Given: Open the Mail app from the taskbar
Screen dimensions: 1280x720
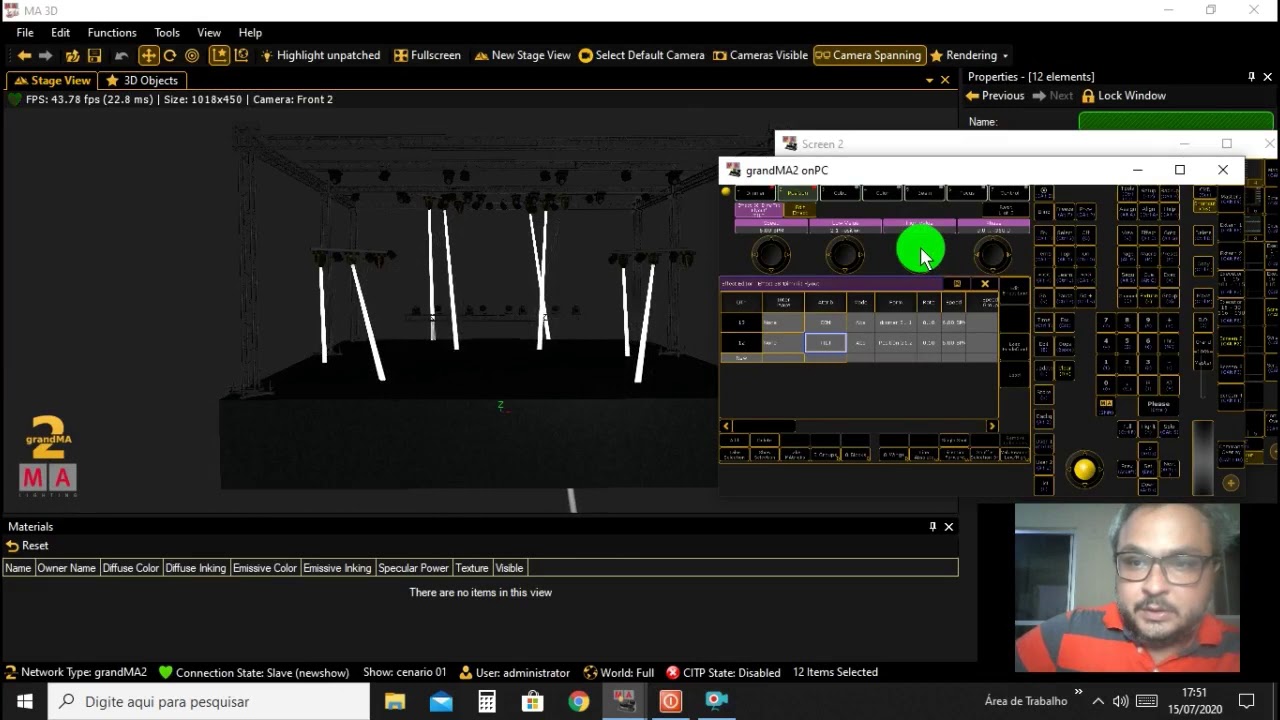Looking at the screenshot, I should point(441,701).
